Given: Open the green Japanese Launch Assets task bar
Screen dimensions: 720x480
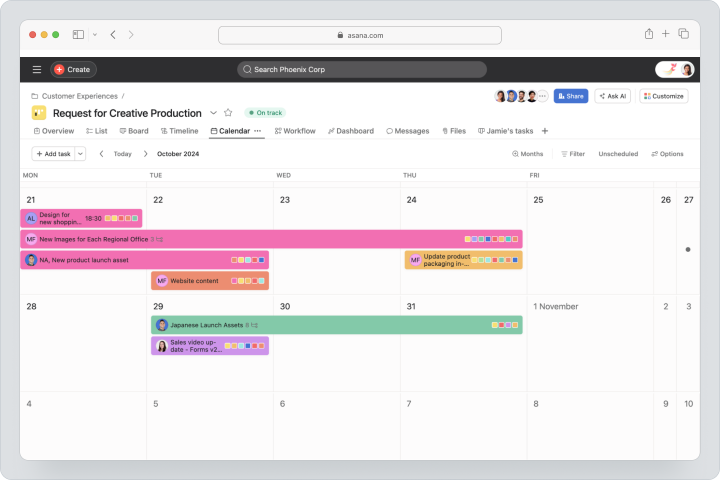Looking at the screenshot, I should 337,325.
